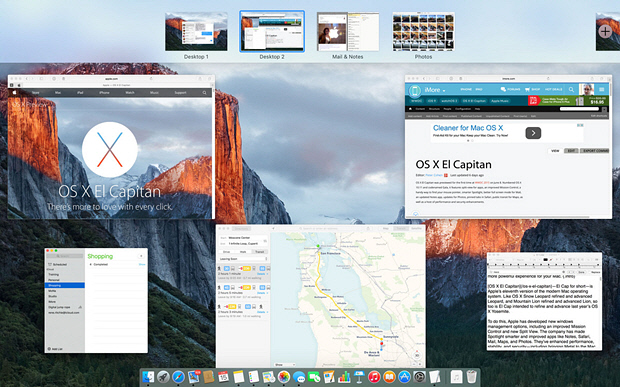
Task: Expand Details for first transit route
Action: click(x=261, y=274)
